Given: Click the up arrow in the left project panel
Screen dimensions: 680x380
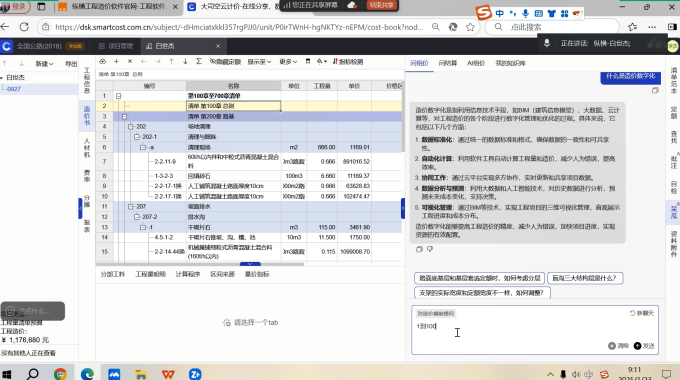Looking at the screenshot, I should [x=5, y=64].
